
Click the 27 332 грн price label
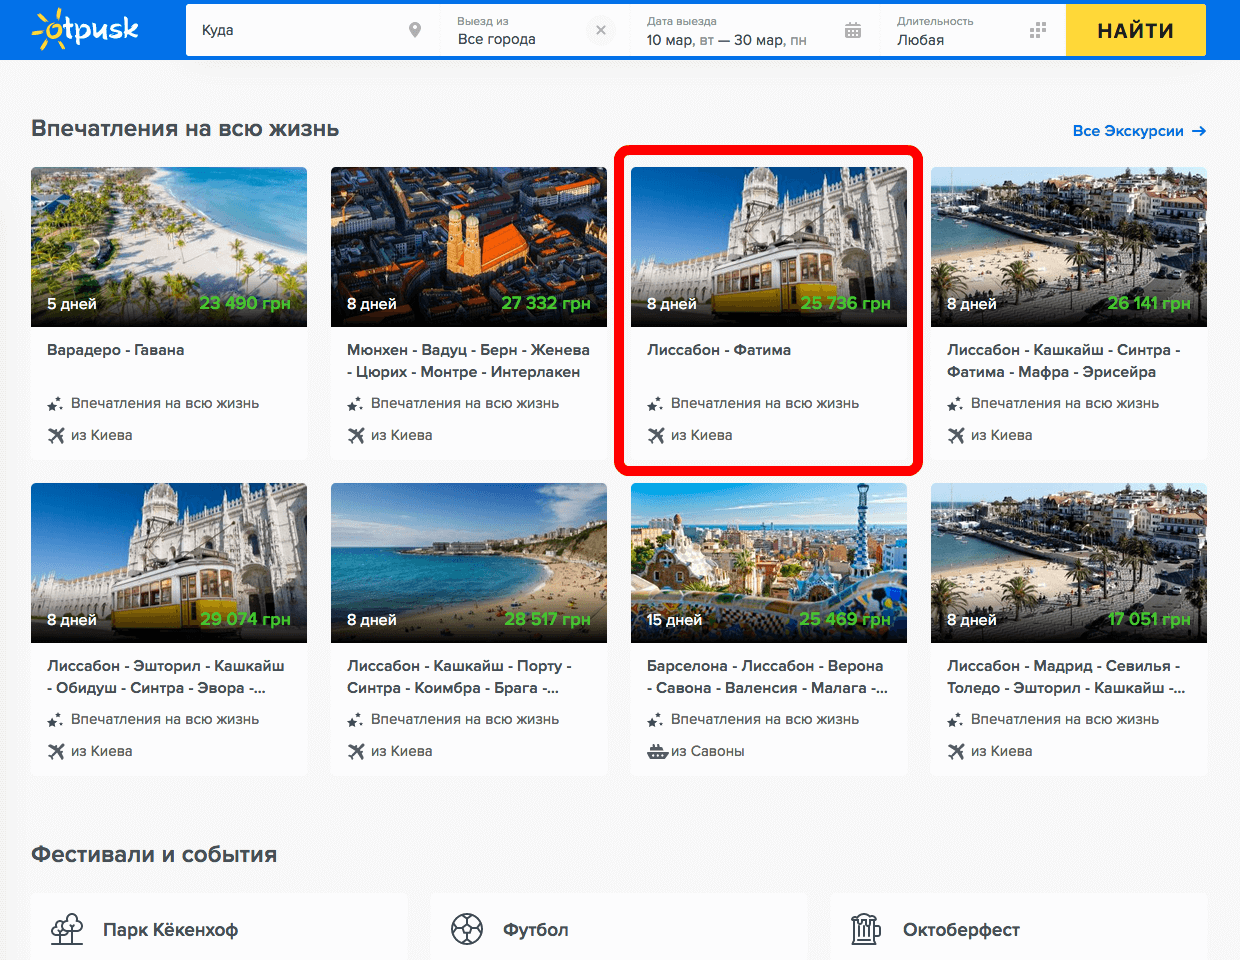click(x=546, y=303)
